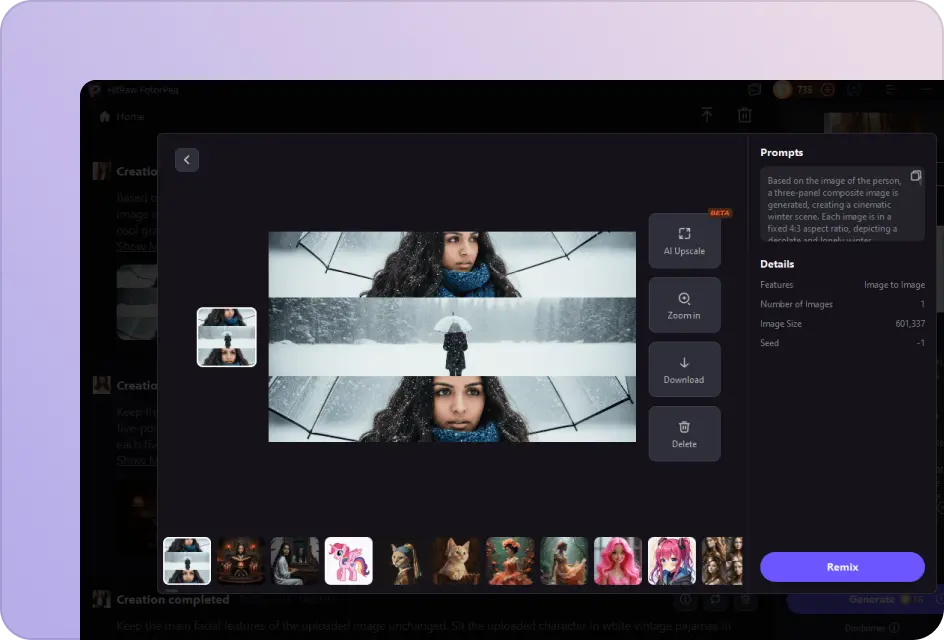944x640 pixels.
Task: Delete the current image
Action: (684, 434)
